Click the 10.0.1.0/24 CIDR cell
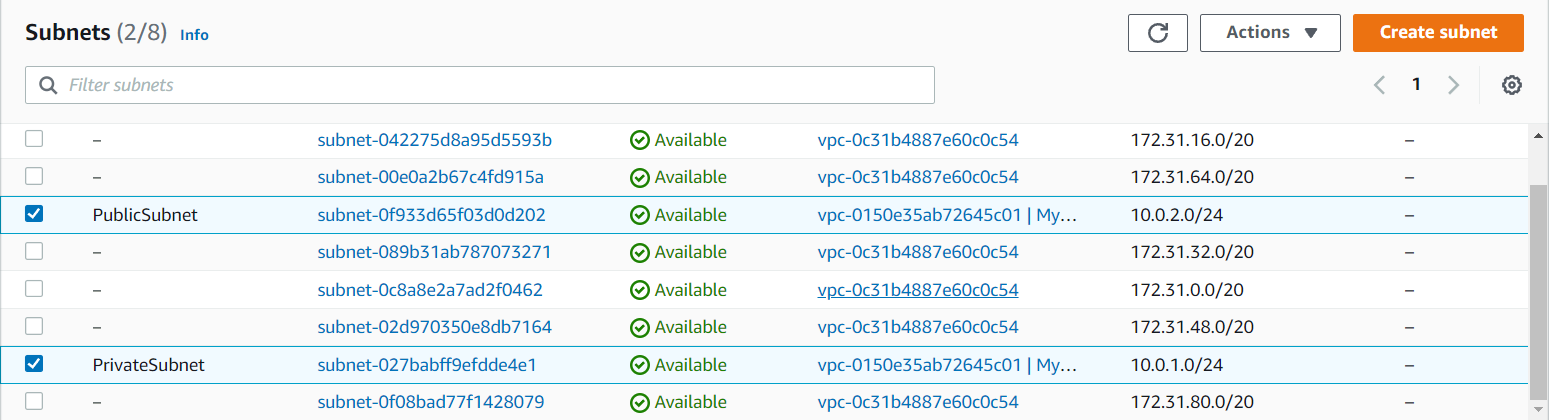Image resolution: width=1551 pixels, height=420 pixels. pyautogui.click(x=1178, y=365)
